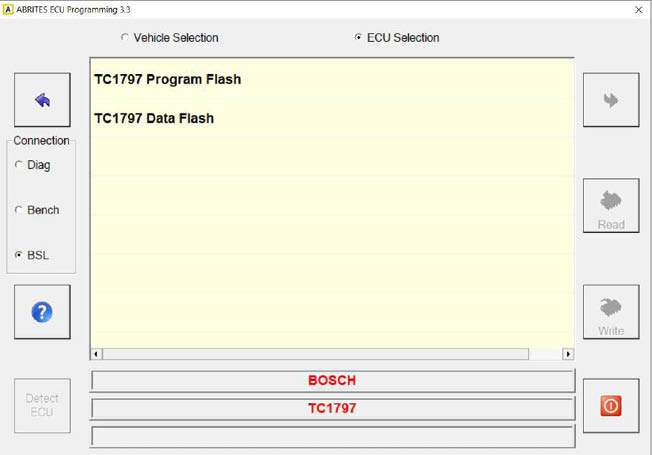
Task: Click the grey forward arrow button
Action: (x=610, y=100)
